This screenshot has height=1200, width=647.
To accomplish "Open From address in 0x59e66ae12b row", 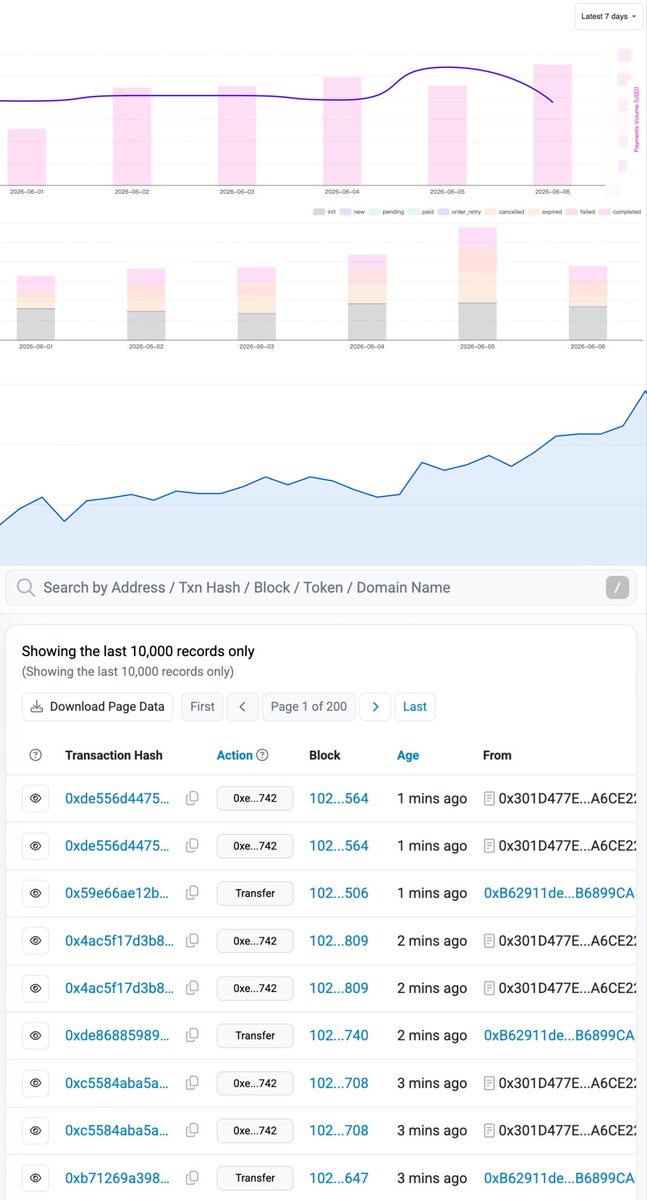I will (x=559, y=893).
